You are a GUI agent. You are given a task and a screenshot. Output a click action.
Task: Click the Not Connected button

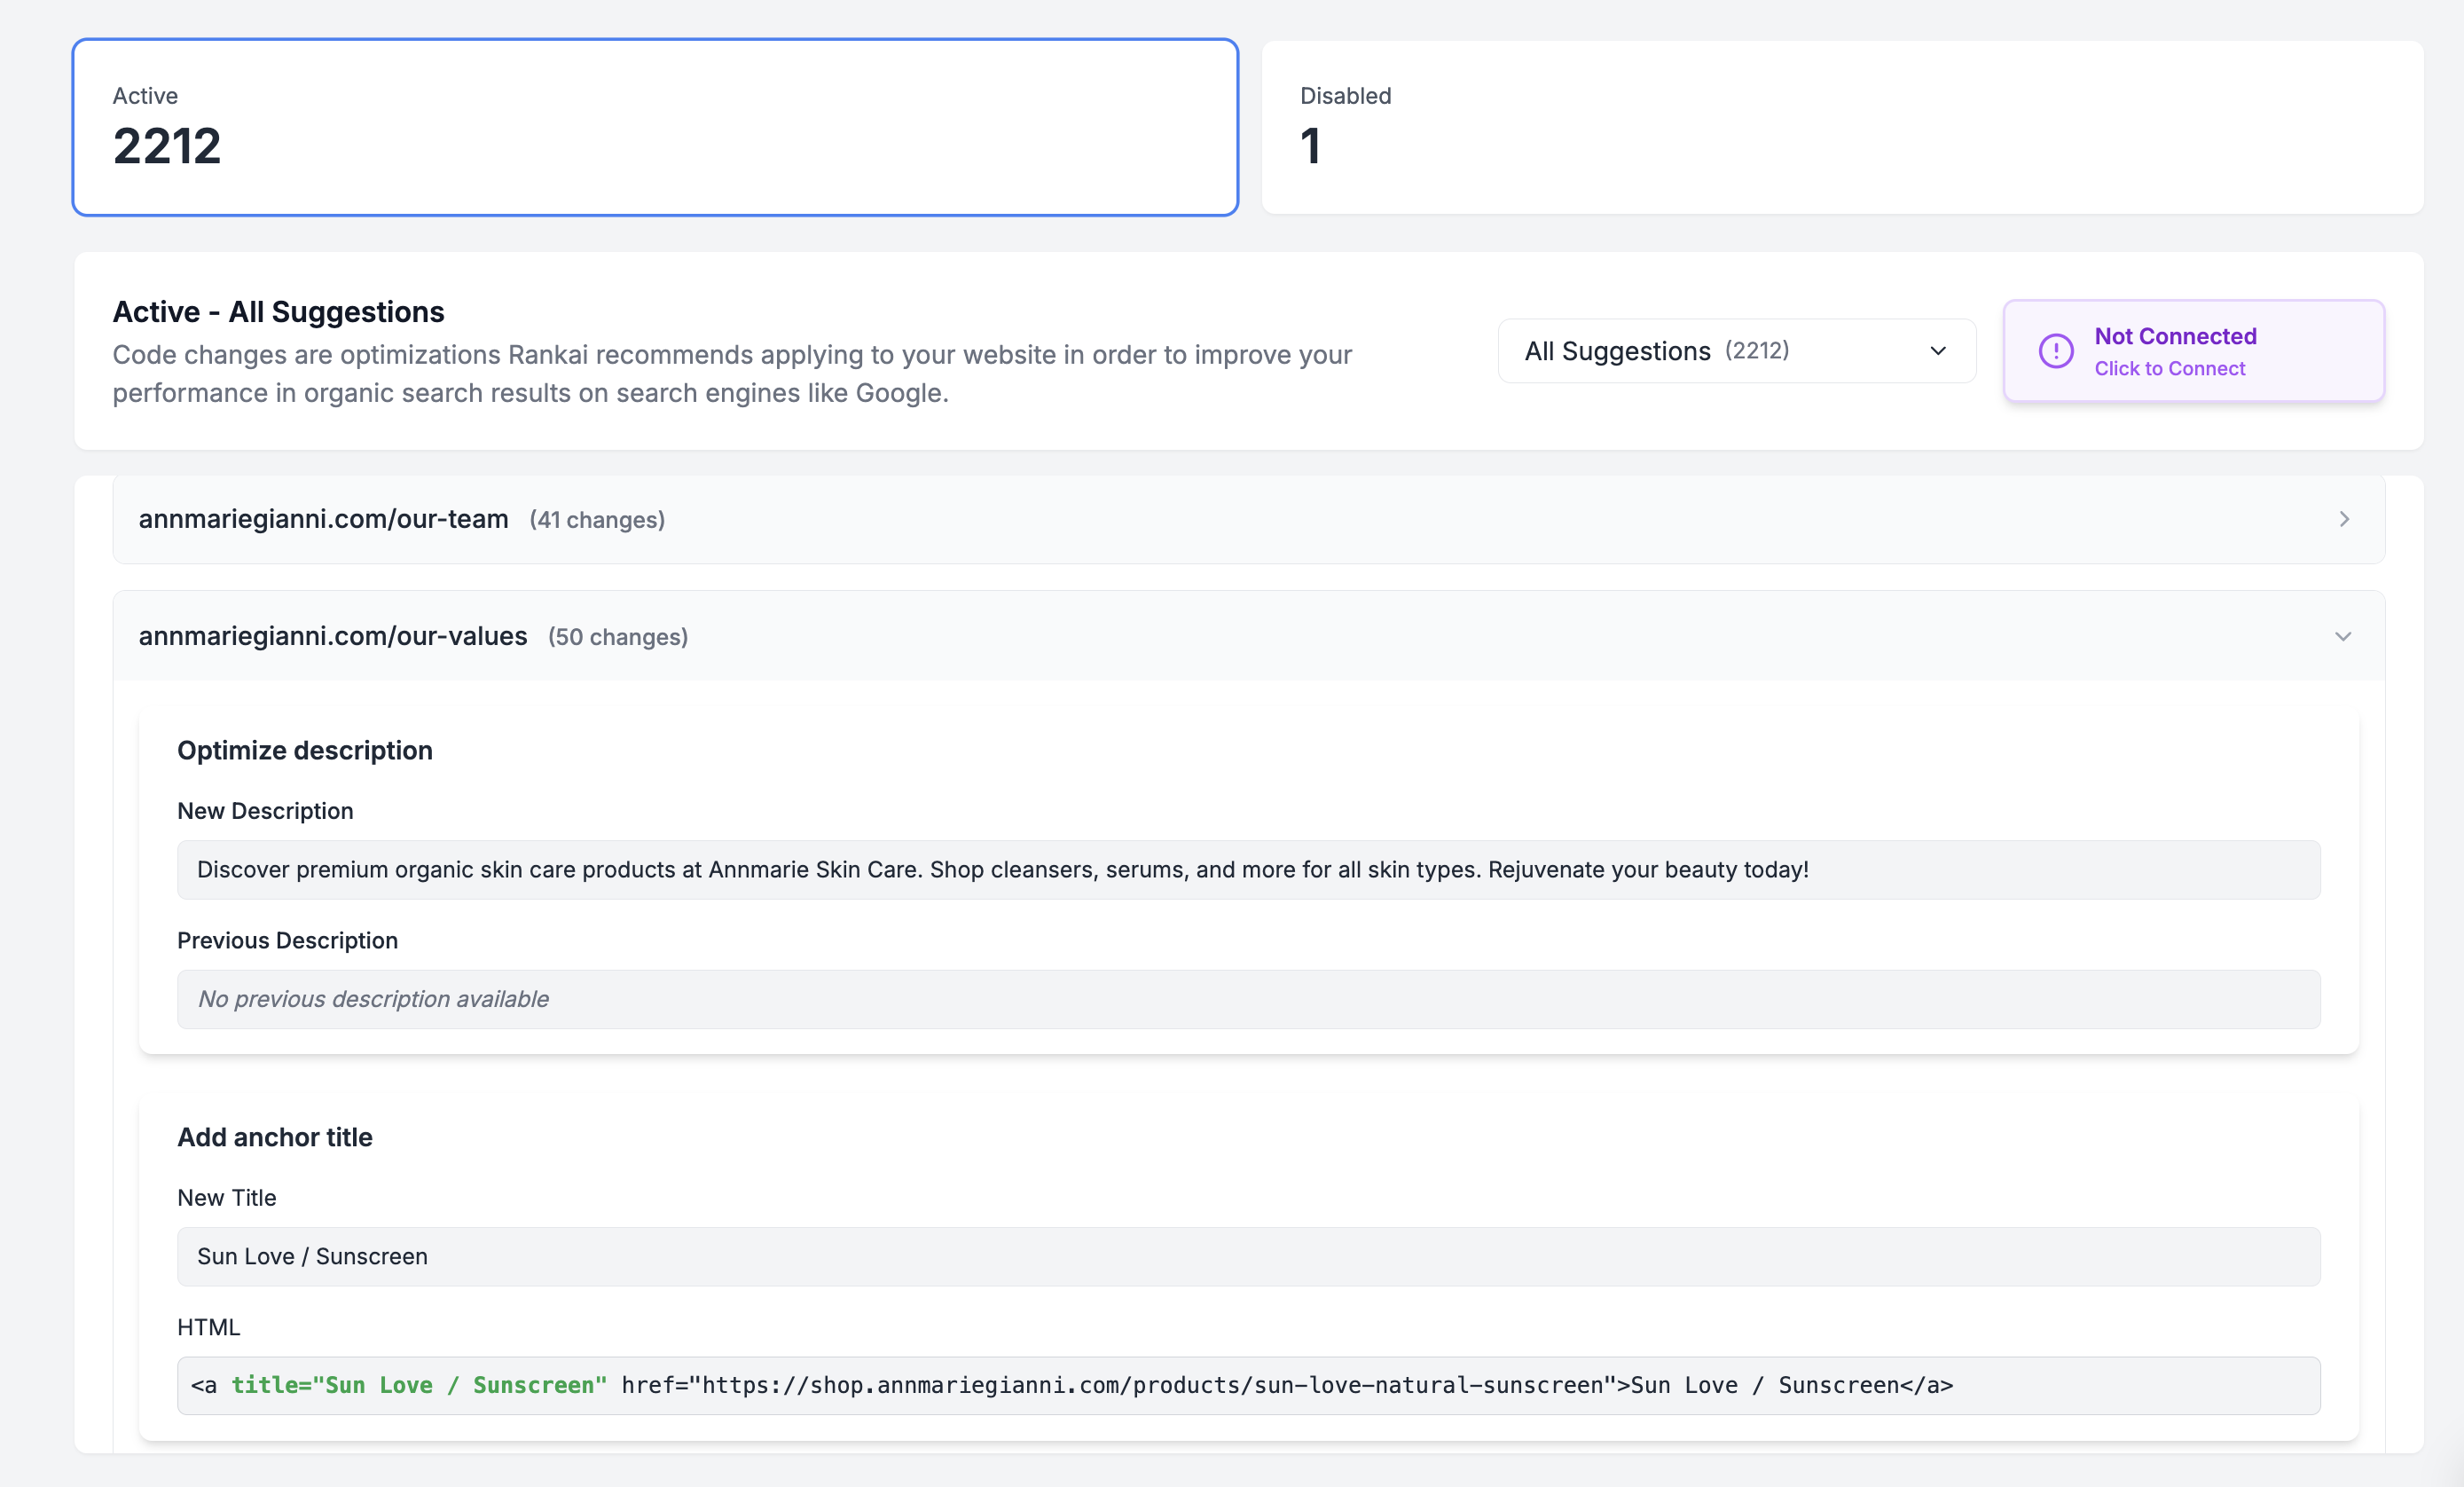(2174, 337)
